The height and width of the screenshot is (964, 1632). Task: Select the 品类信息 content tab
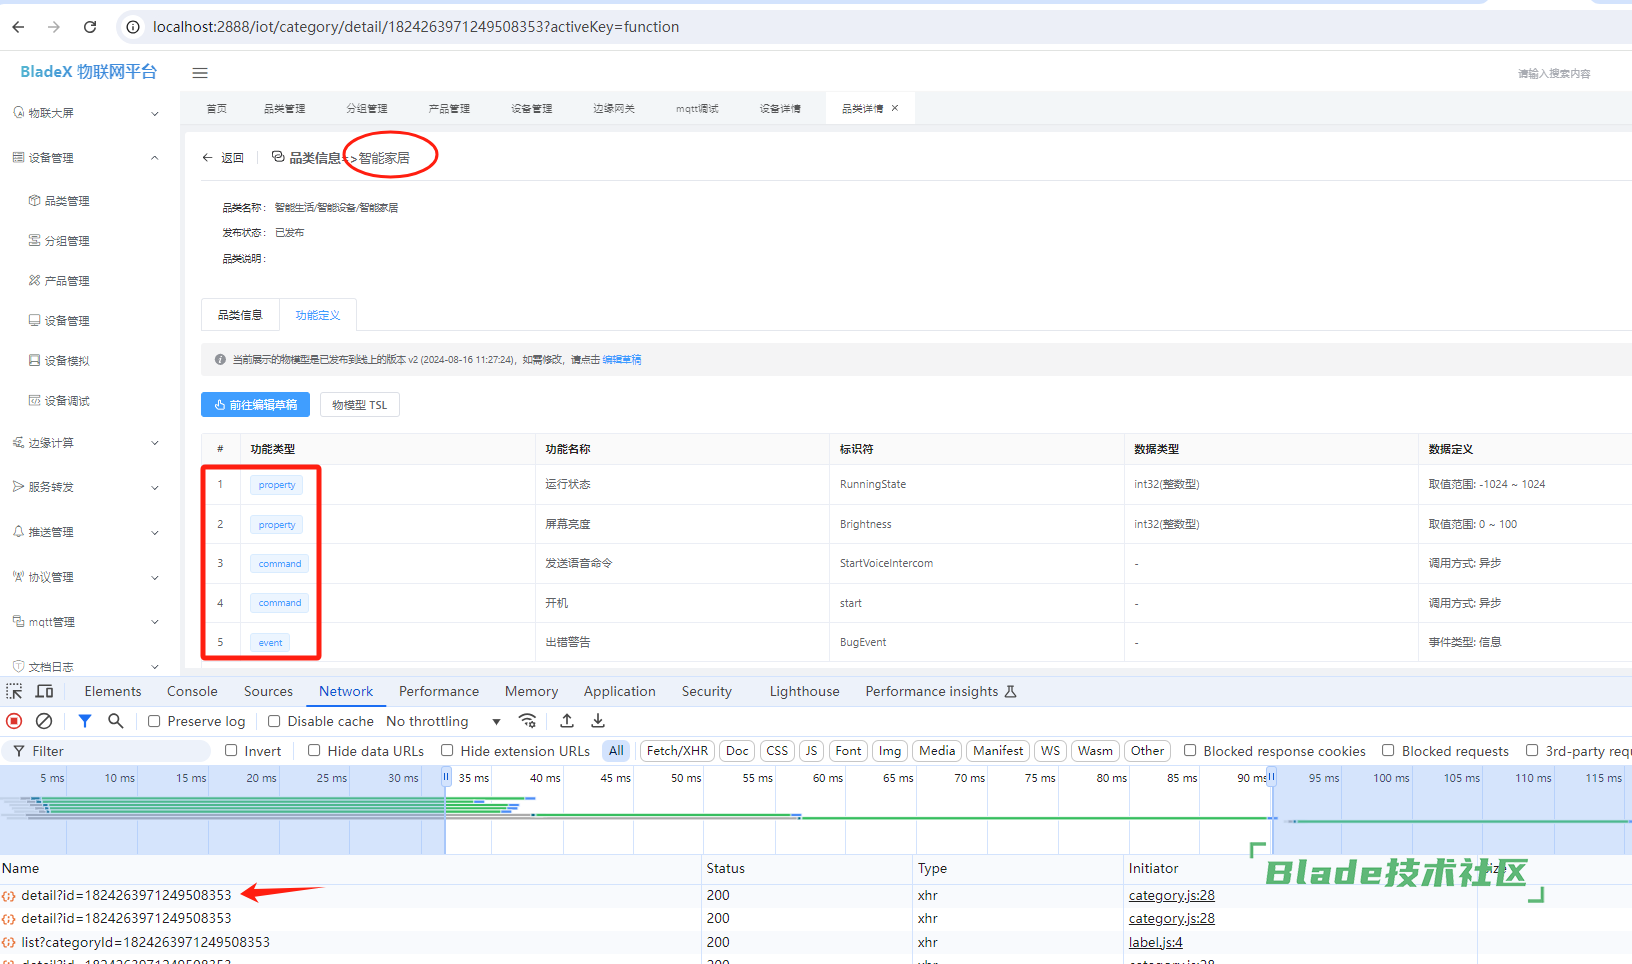[240, 315]
